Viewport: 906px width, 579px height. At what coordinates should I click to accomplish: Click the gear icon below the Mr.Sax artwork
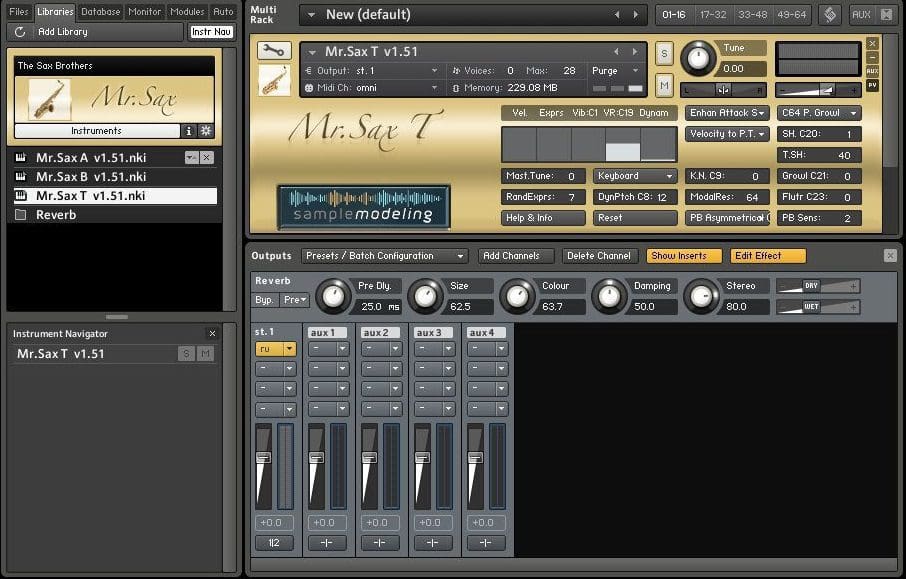click(x=207, y=129)
